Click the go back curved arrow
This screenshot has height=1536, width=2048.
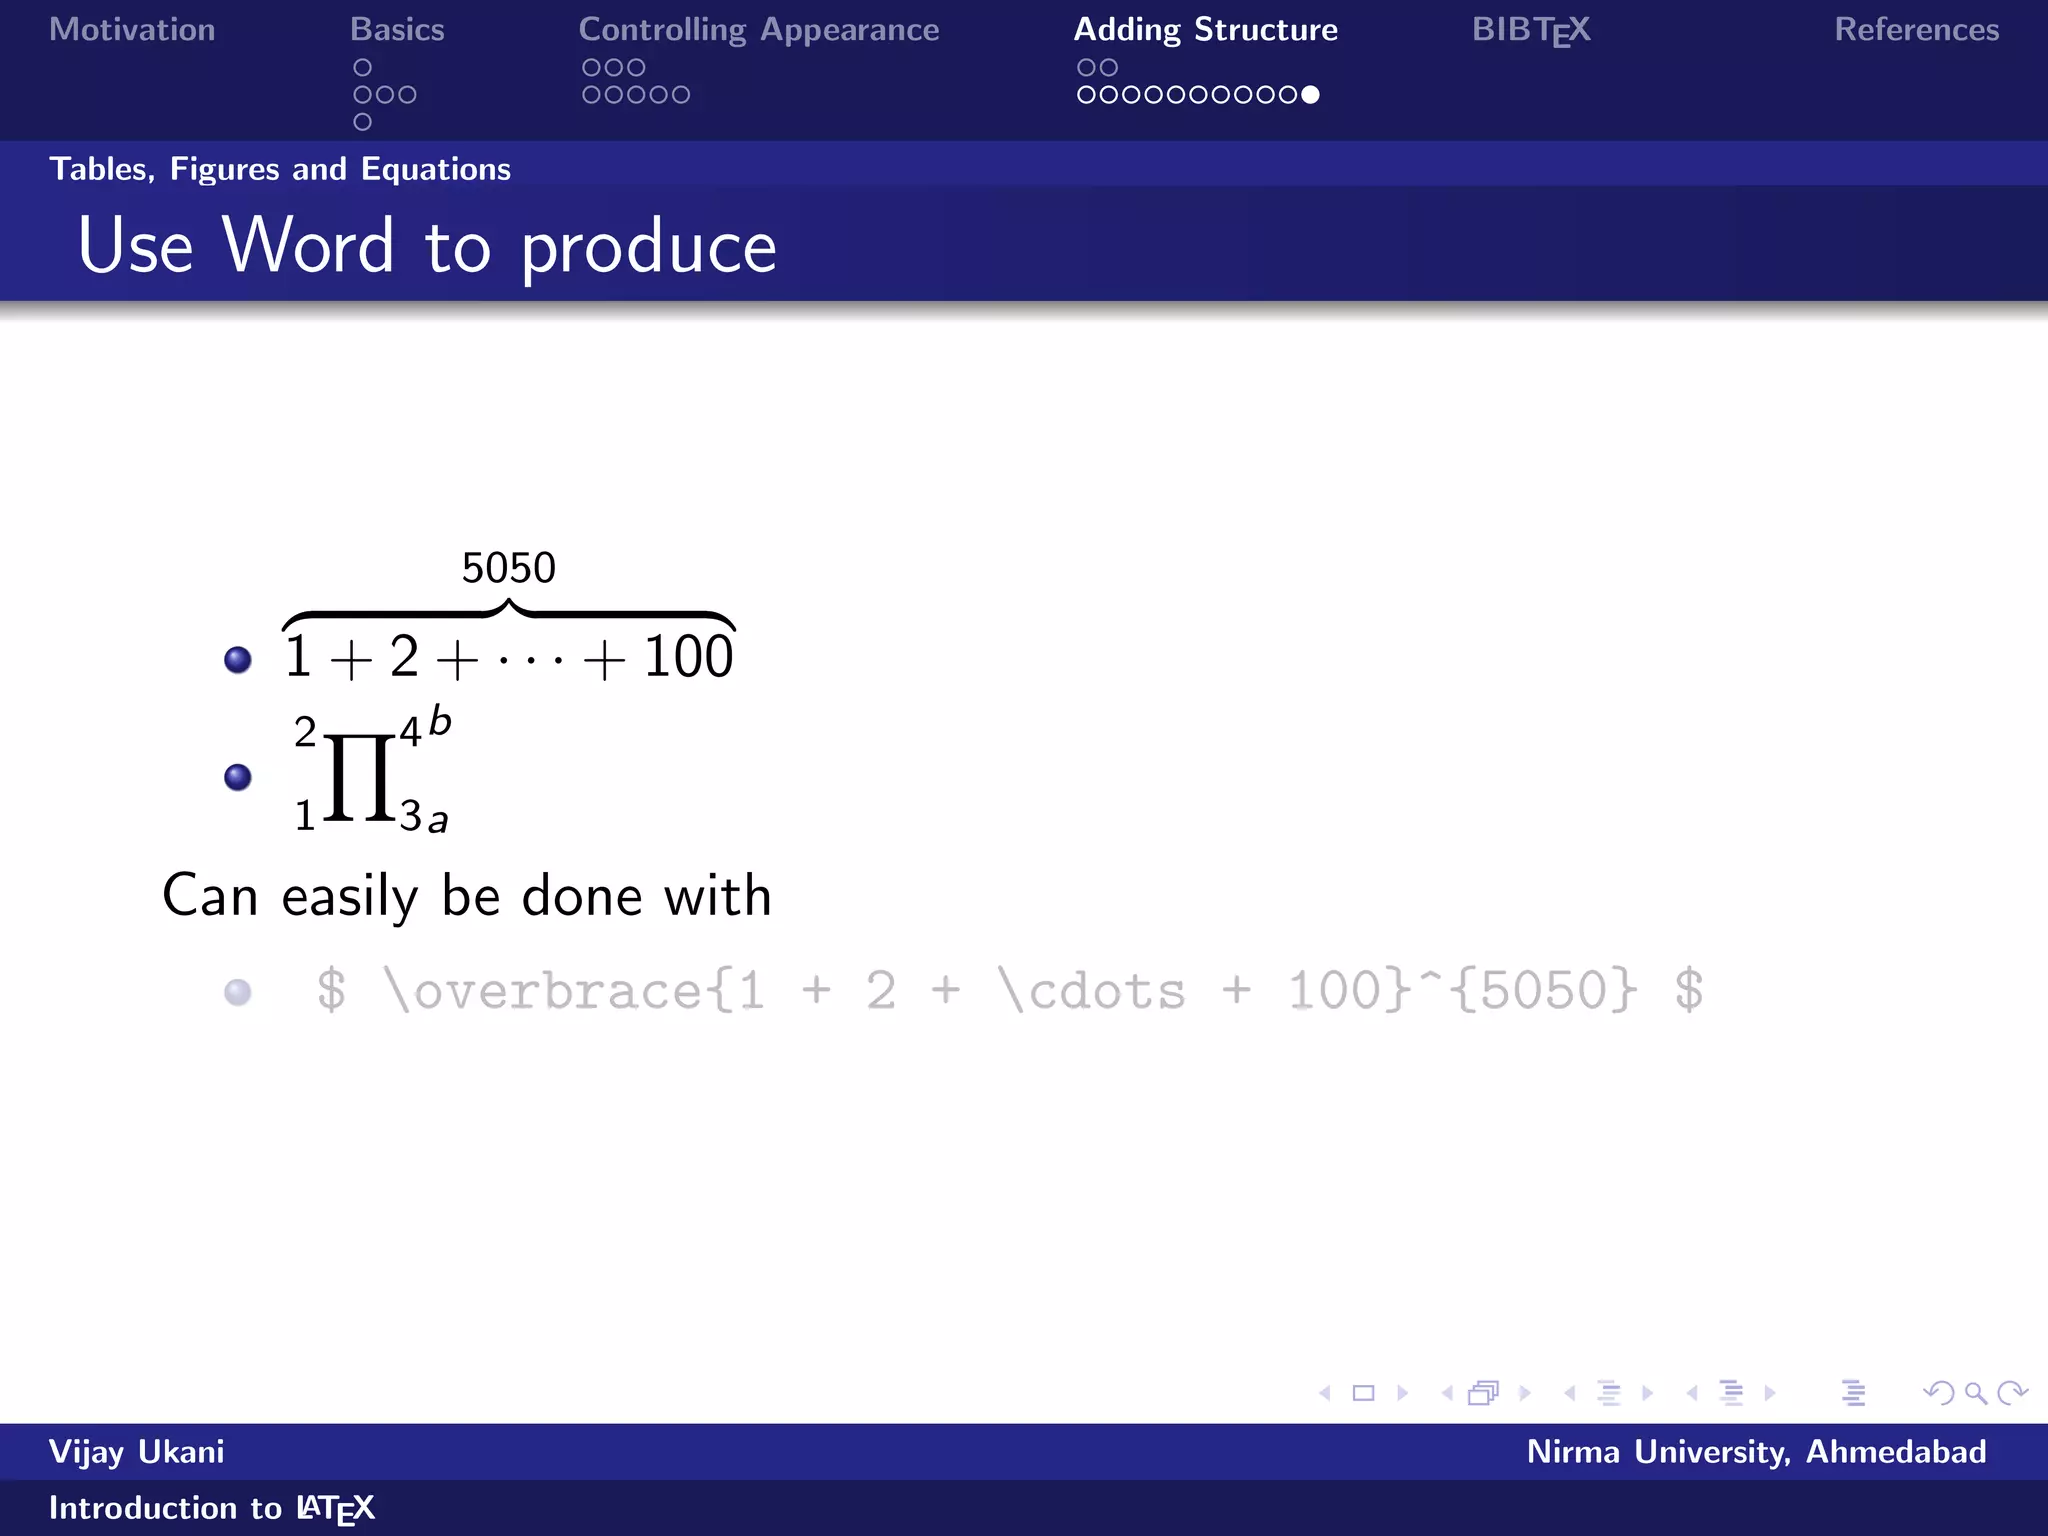1939,1393
